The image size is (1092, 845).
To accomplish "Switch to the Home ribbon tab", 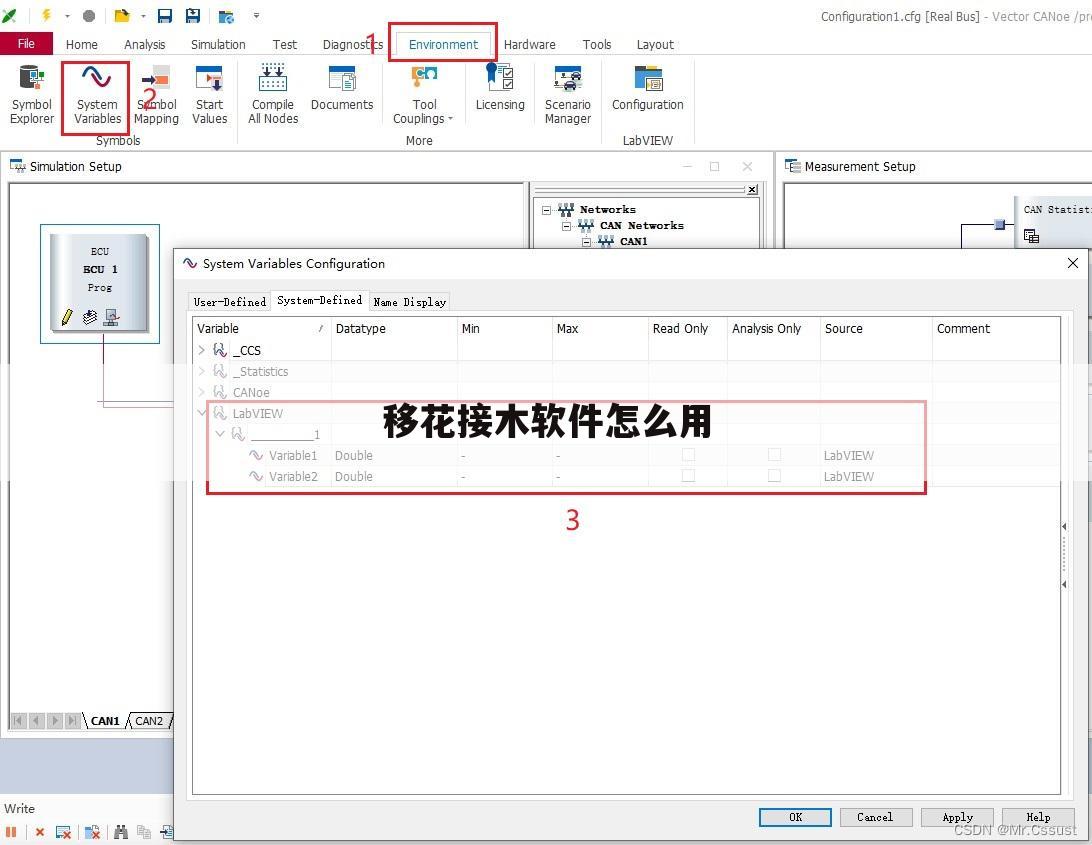I will (x=81, y=45).
